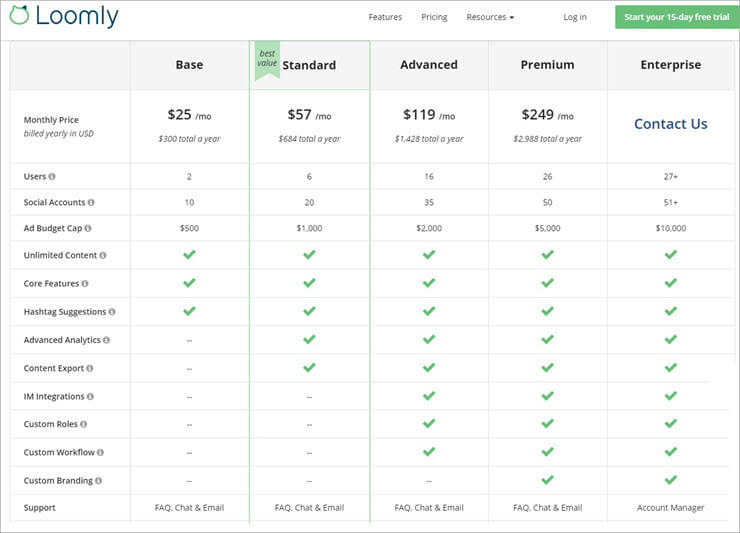The width and height of the screenshot is (740, 533).
Task: Click the Base plan Hashtag Suggestions checkmark
Action: tap(189, 311)
